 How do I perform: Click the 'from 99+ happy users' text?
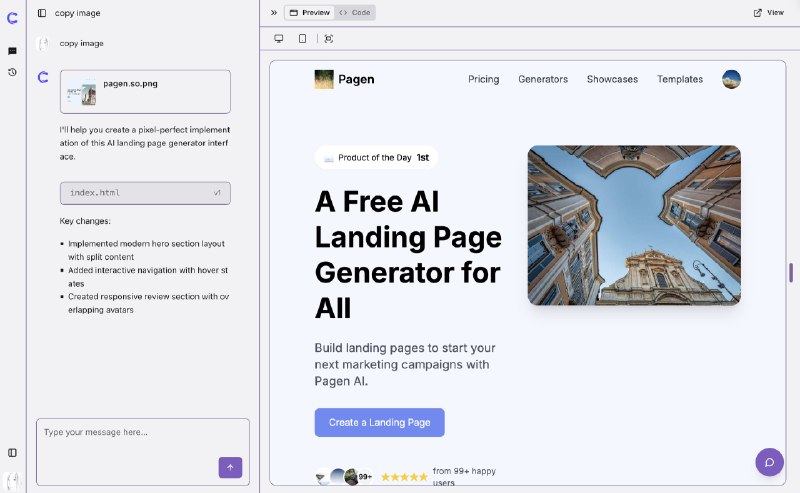(464, 477)
